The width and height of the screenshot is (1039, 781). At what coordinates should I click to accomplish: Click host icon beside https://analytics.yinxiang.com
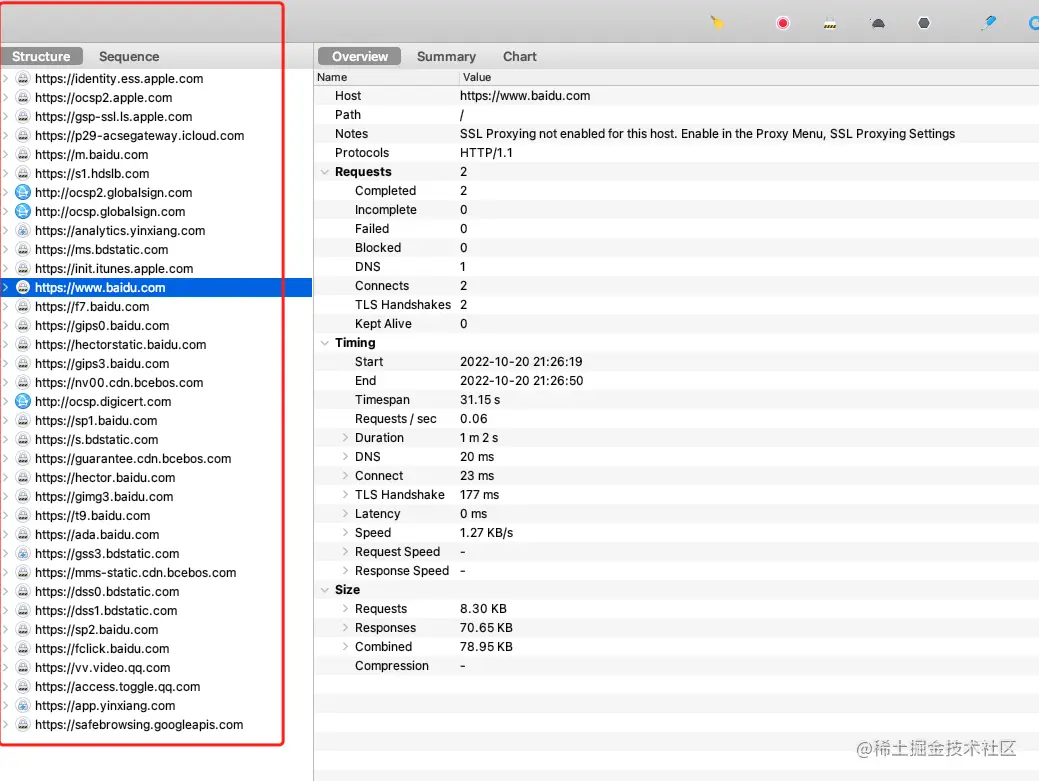point(23,231)
